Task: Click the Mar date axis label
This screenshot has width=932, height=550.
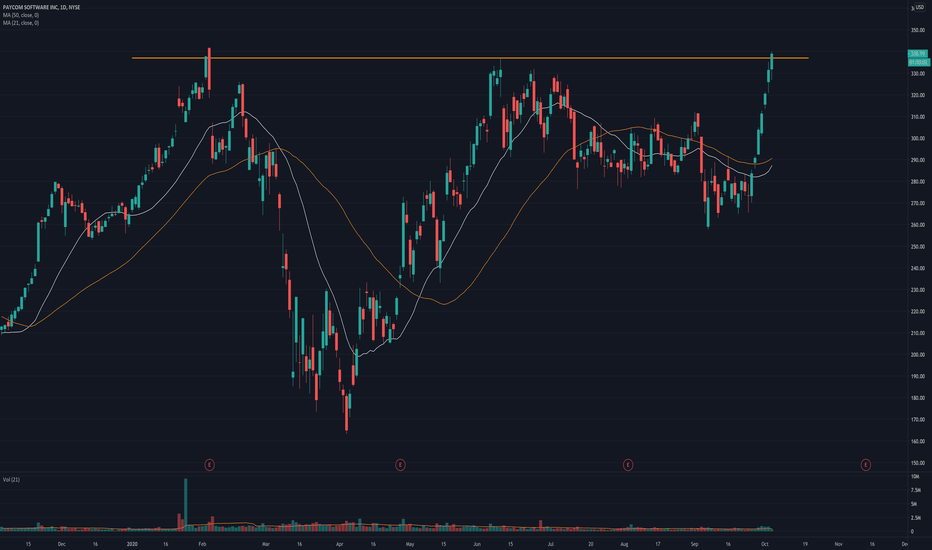Action: tap(266, 544)
